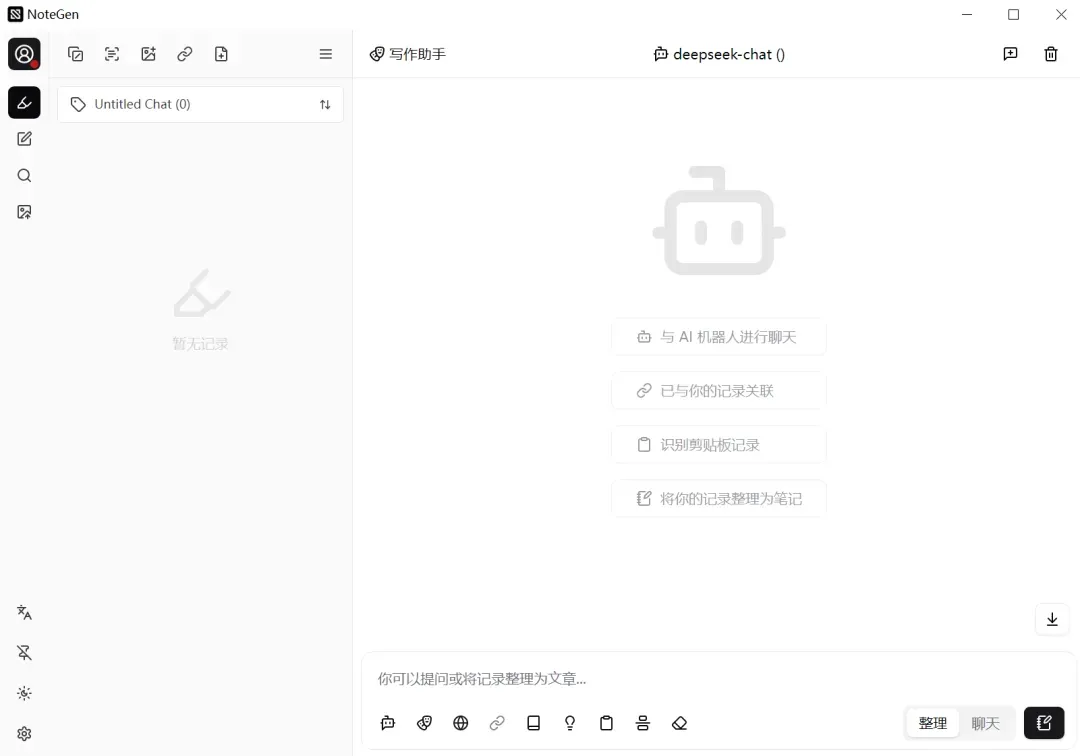The height and width of the screenshot is (756, 1080).
Task: Toggle record linking via the input toolbar link icon
Action: (x=497, y=724)
